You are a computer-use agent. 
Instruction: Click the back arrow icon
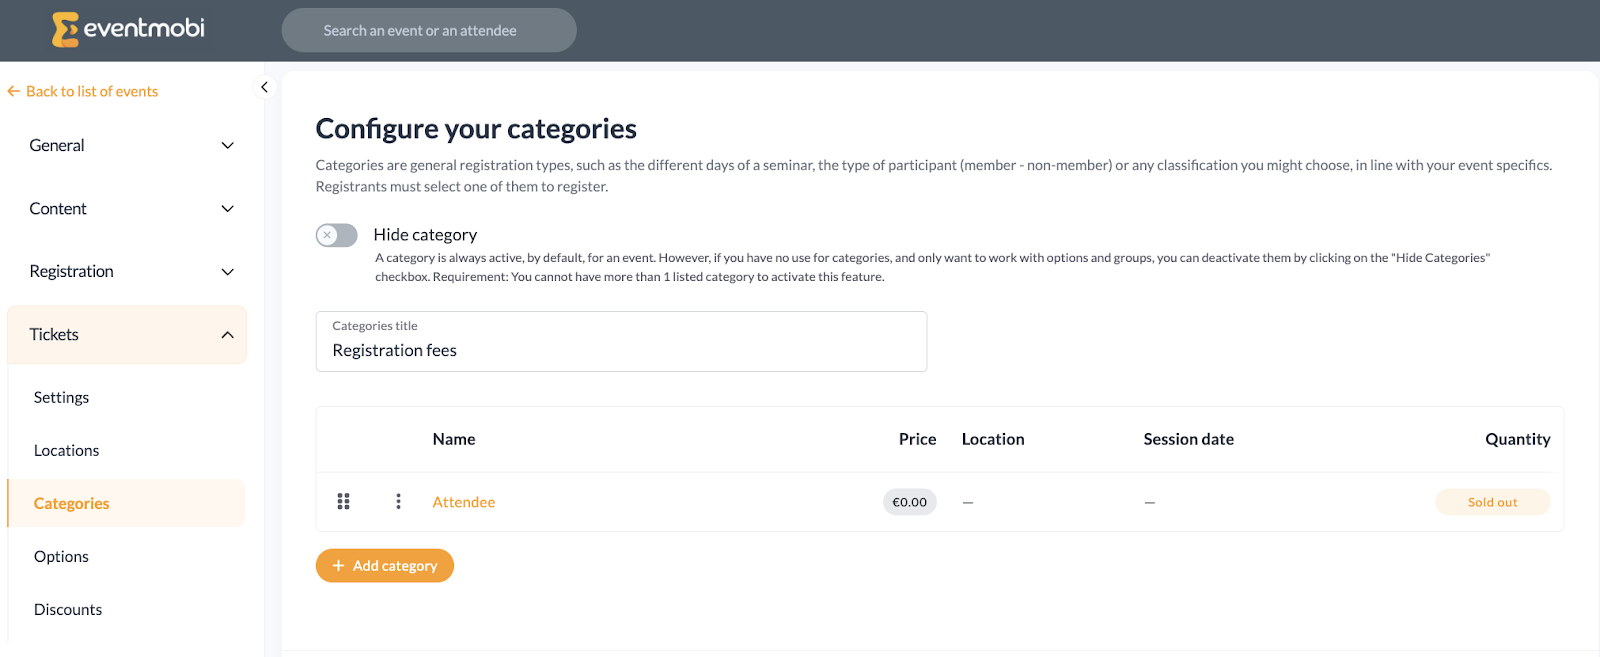pyautogui.click(x=13, y=91)
